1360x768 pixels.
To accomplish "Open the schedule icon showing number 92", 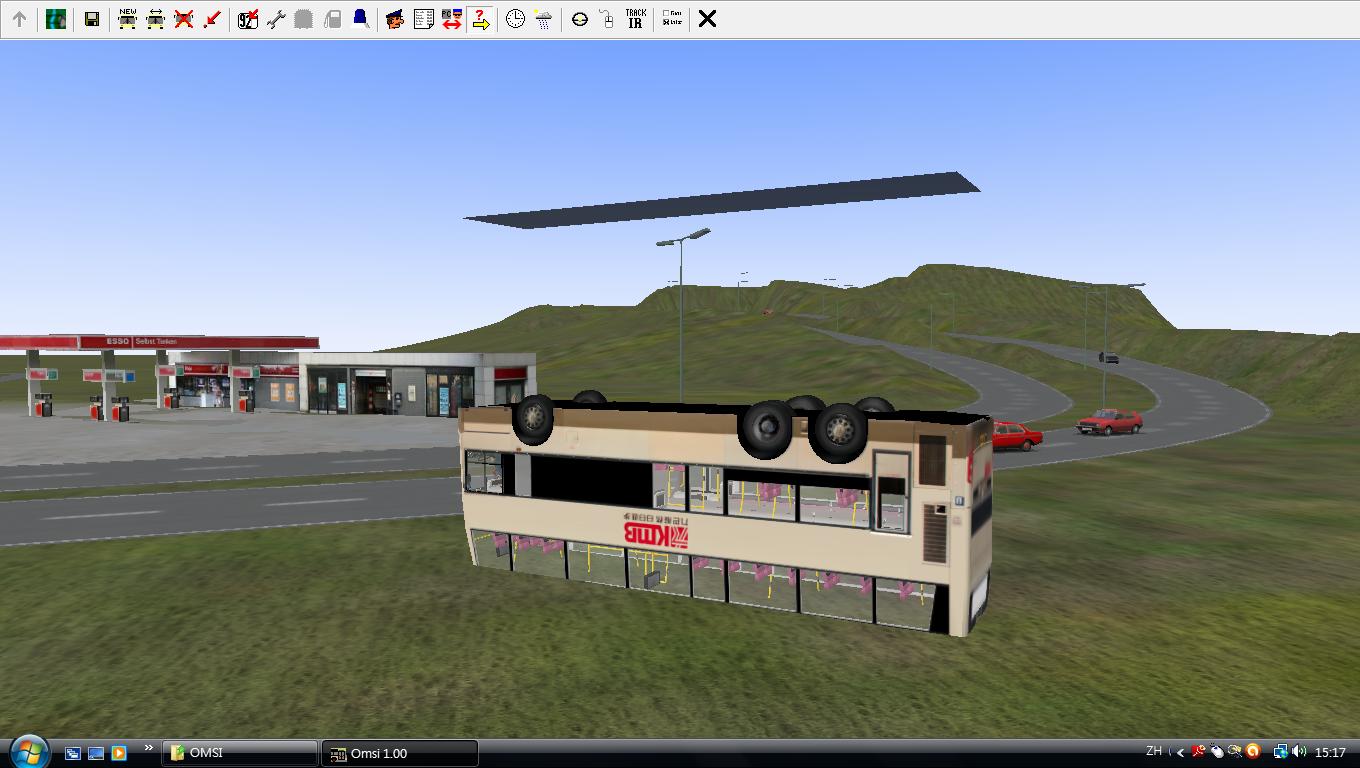I will pyautogui.click(x=248, y=19).
